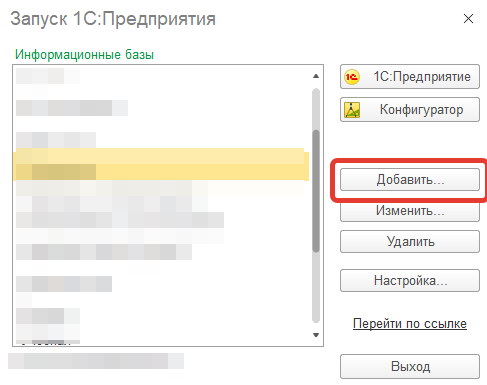This screenshot has height=385, width=487.
Task: Click the list's scroll up arrow
Action: 316,76
